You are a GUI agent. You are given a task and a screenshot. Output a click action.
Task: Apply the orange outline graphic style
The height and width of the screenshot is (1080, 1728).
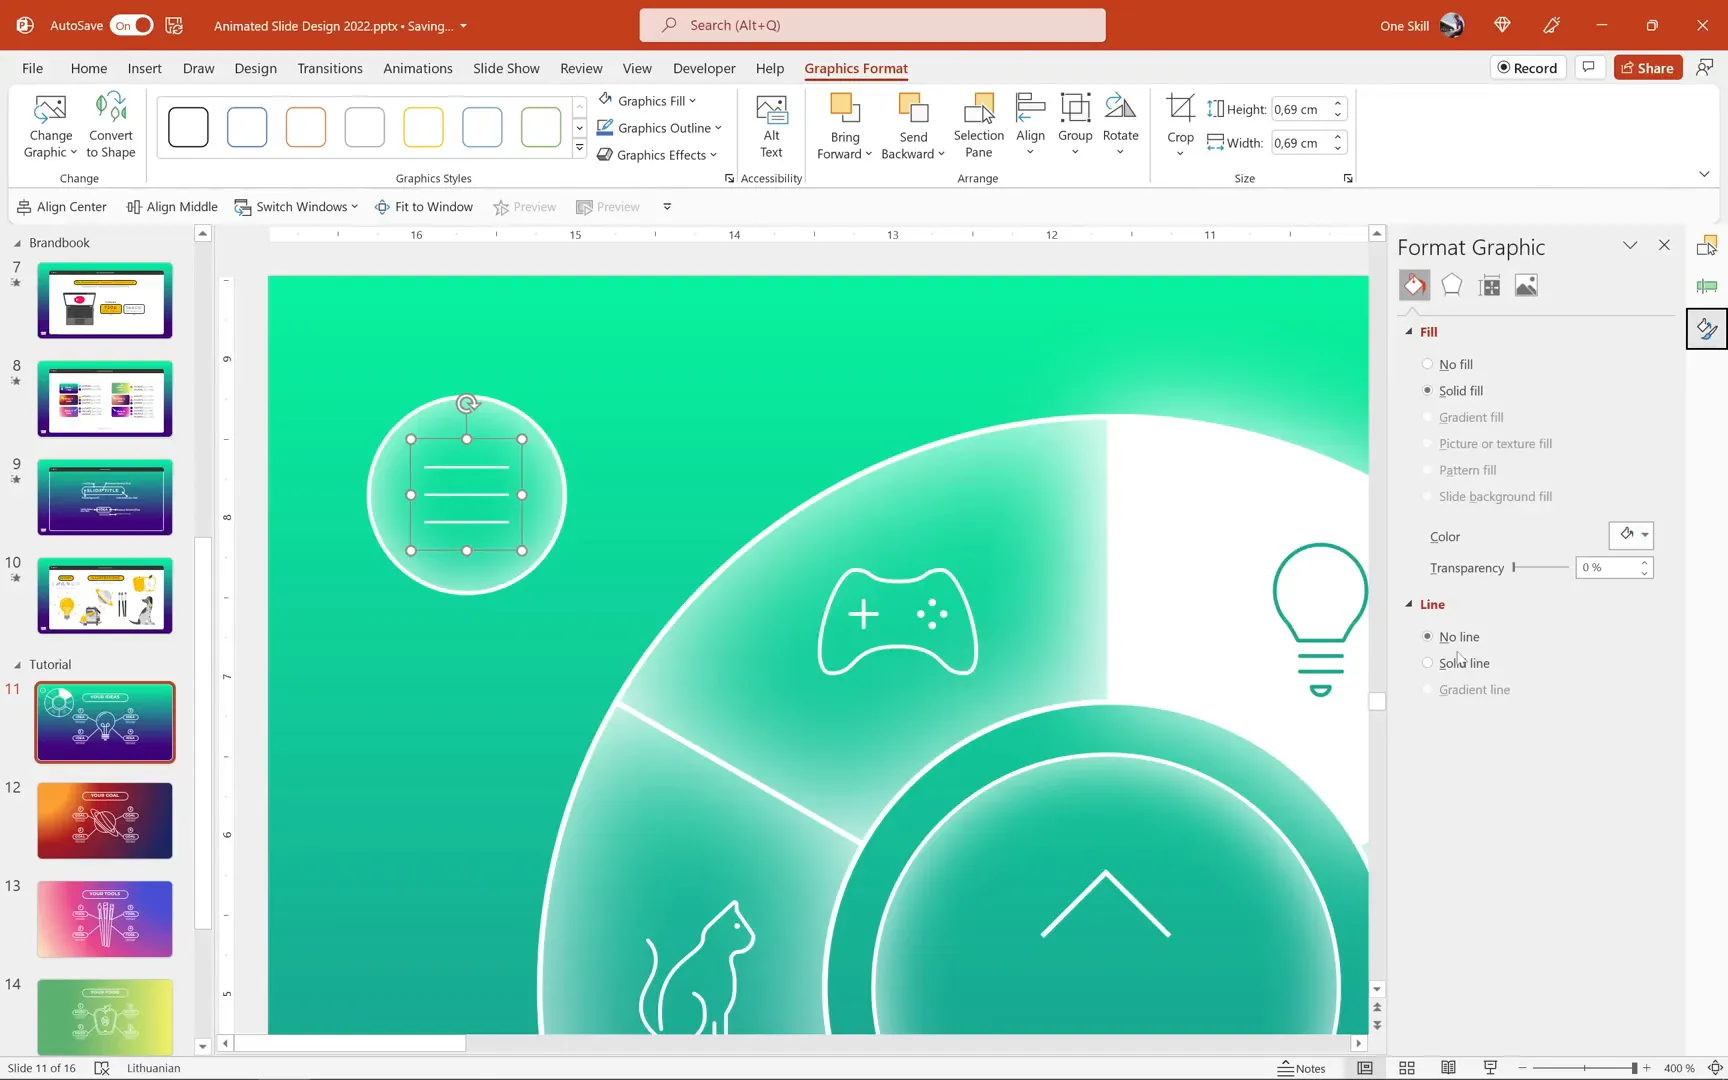(x=305, y=127)
